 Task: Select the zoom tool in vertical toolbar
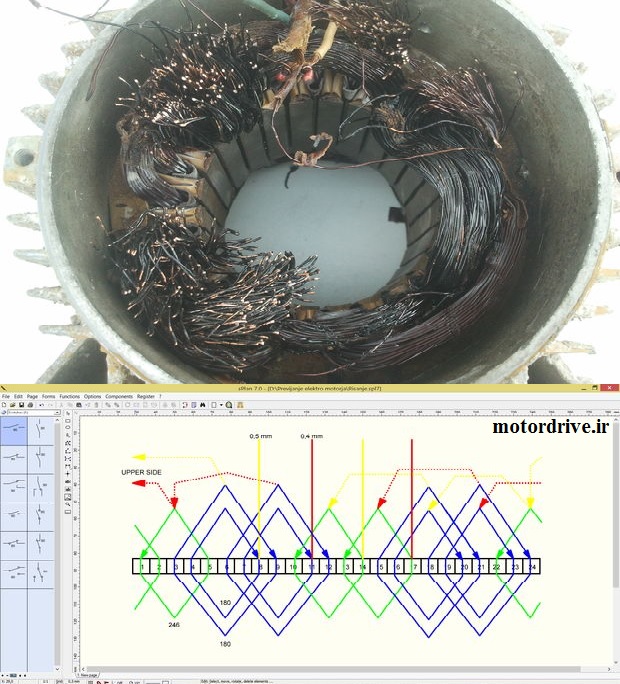[x=68, y=504]
